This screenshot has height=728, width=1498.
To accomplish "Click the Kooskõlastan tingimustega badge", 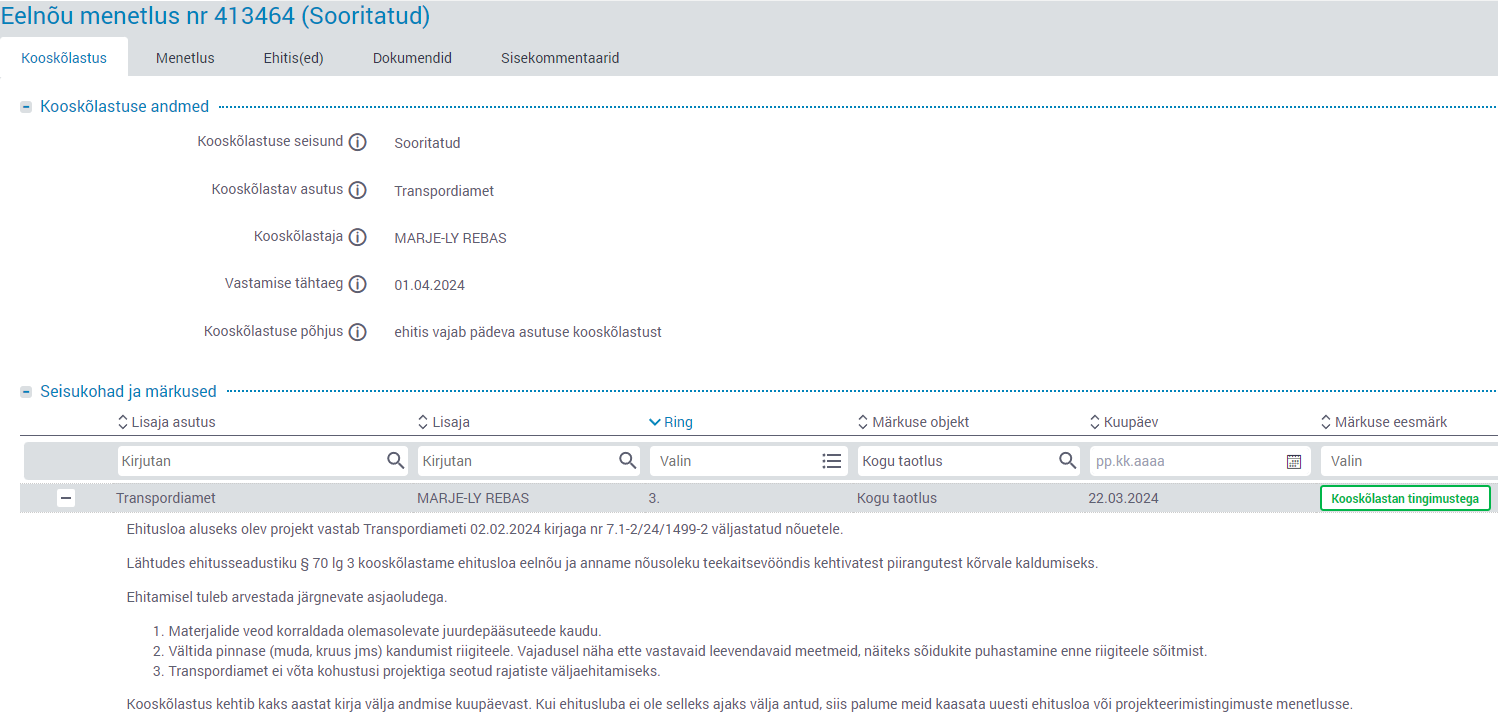I will [1405, 498].
